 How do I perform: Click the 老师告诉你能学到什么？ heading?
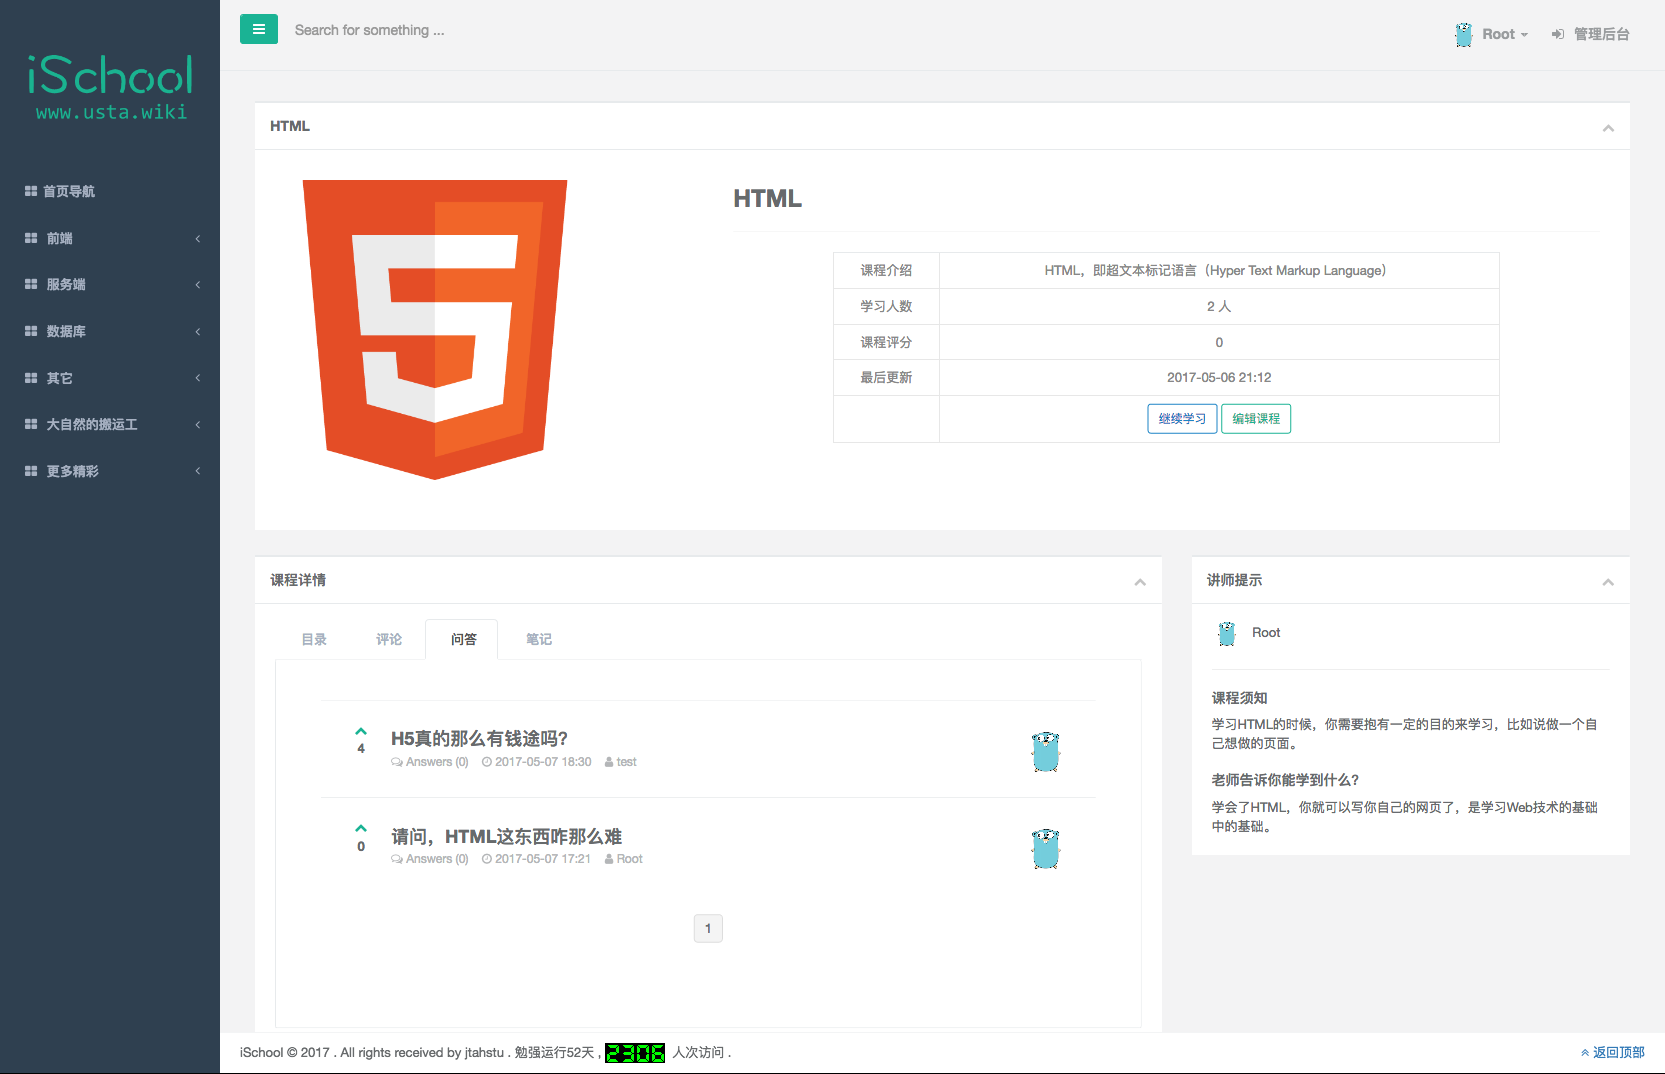pyautogui.click(x=1285, y=780)
